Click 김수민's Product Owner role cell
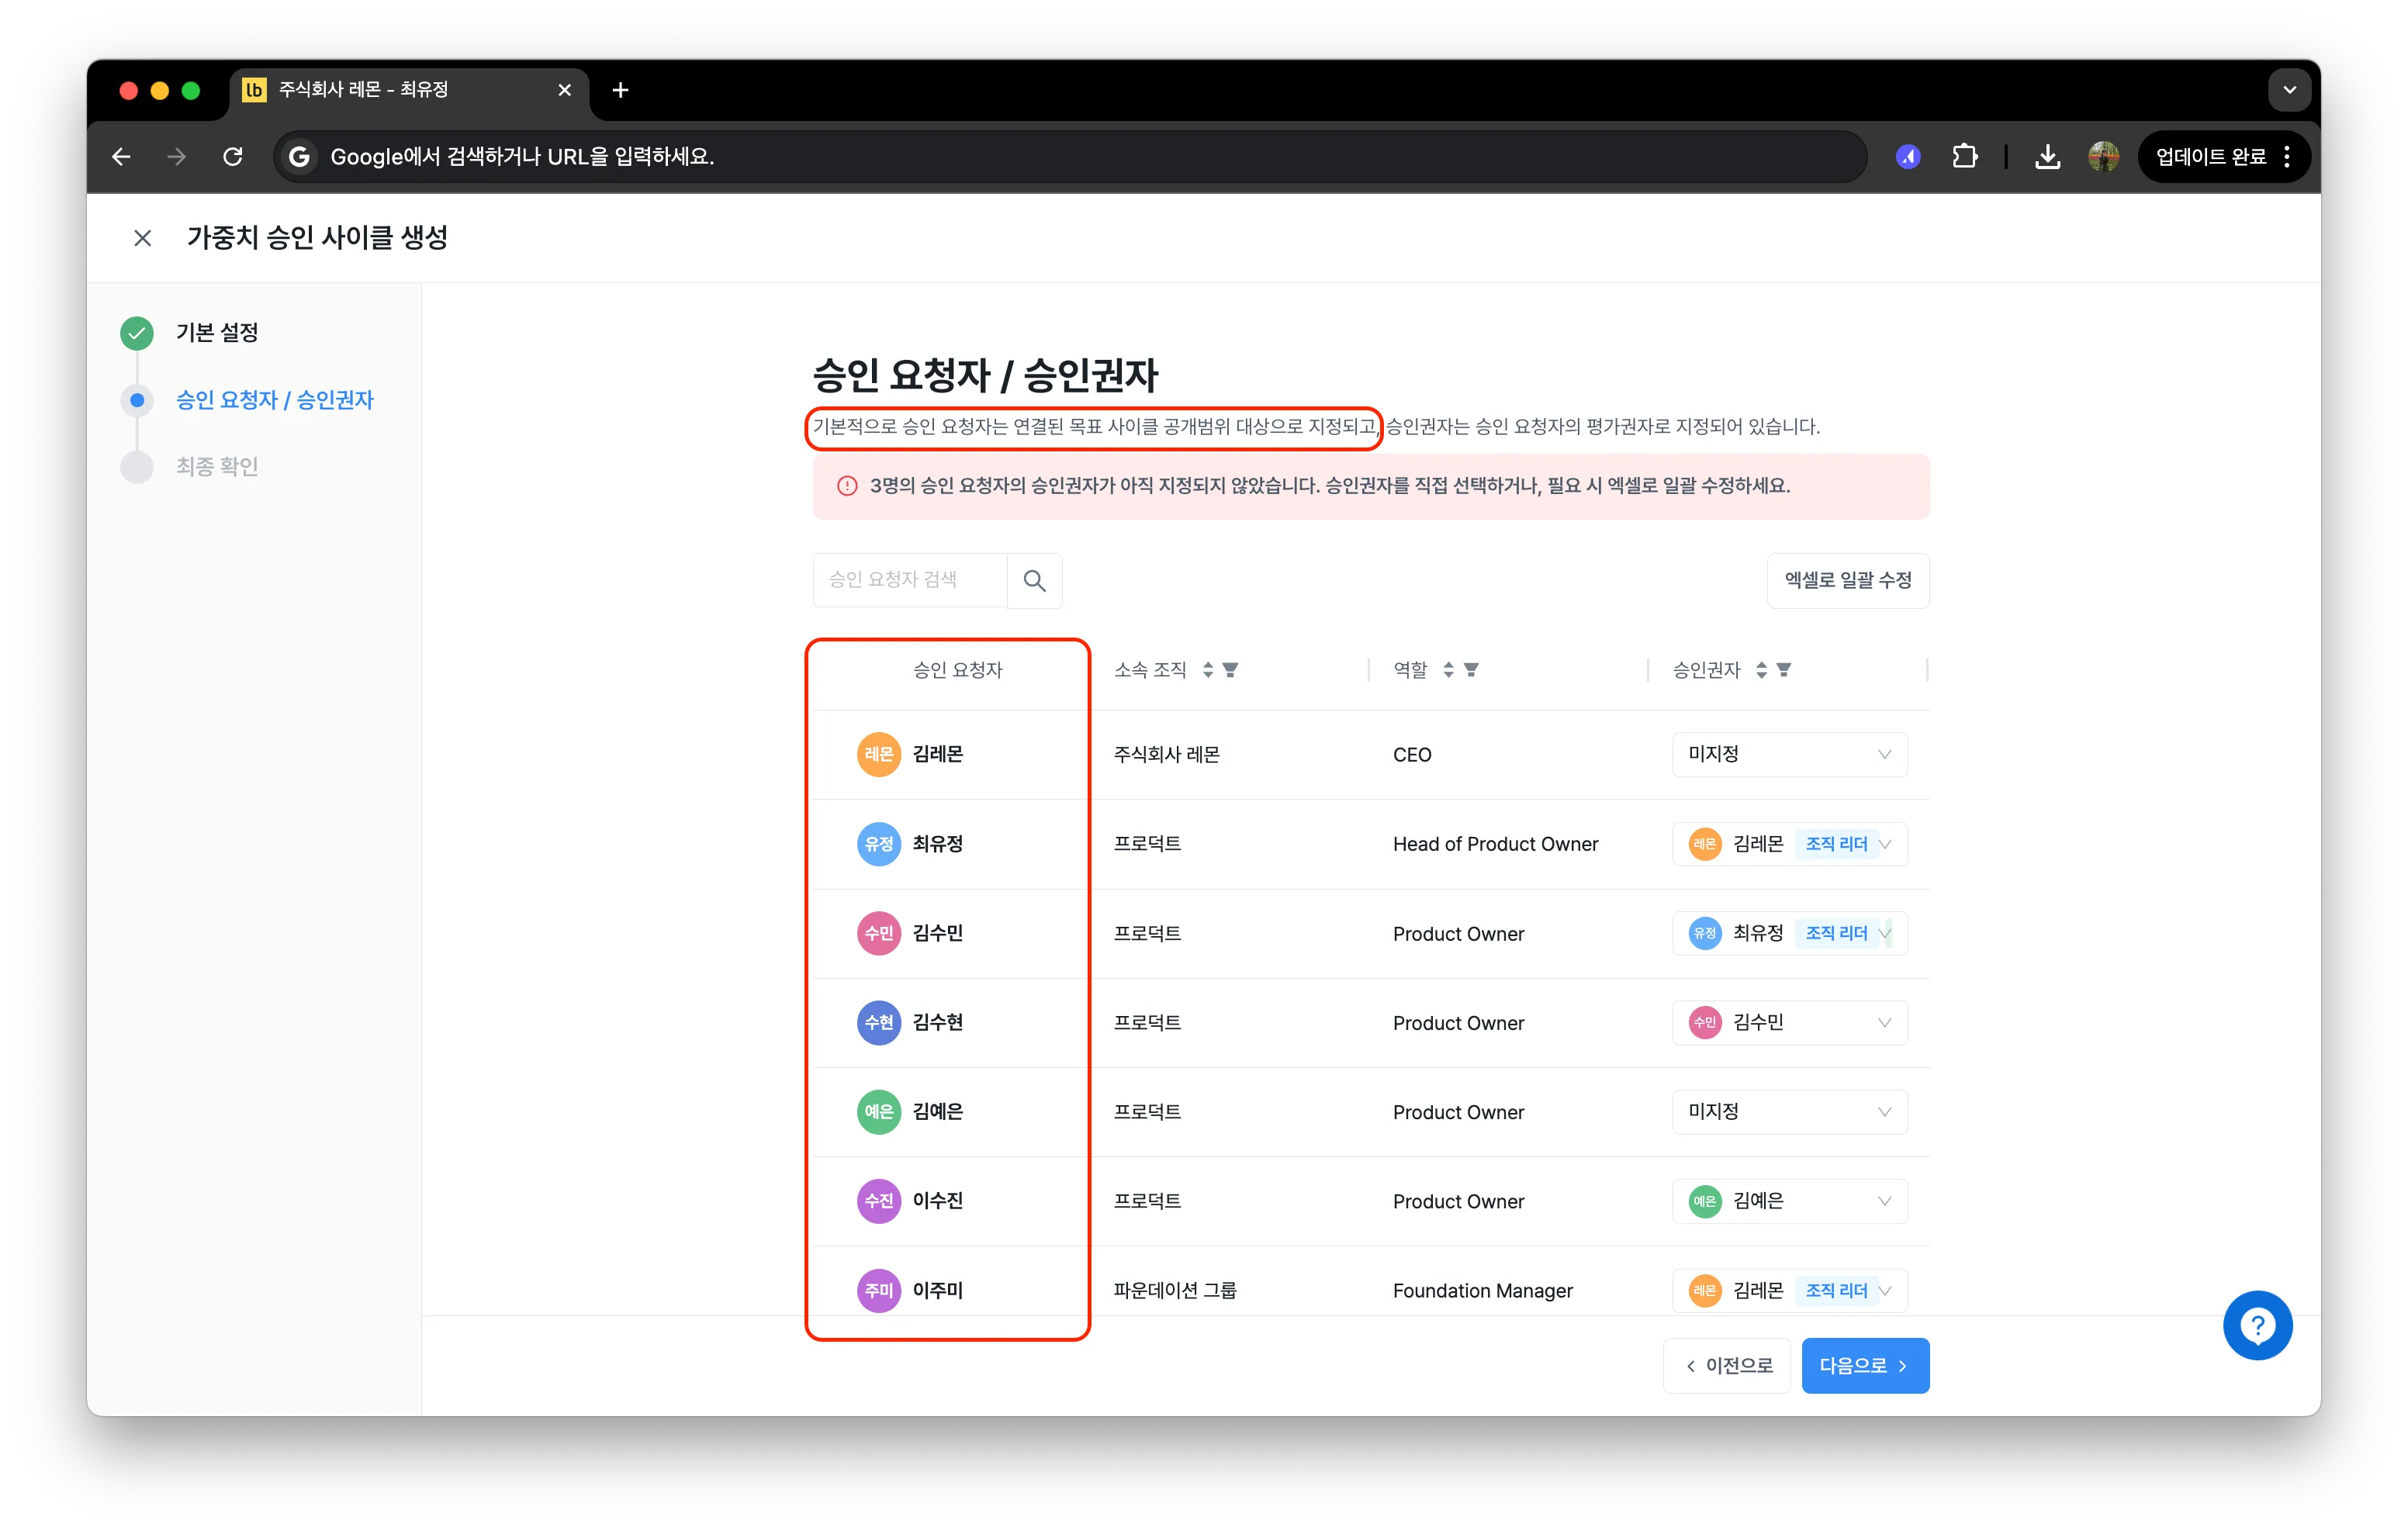2408x1531 pixels. point(1458,934)
